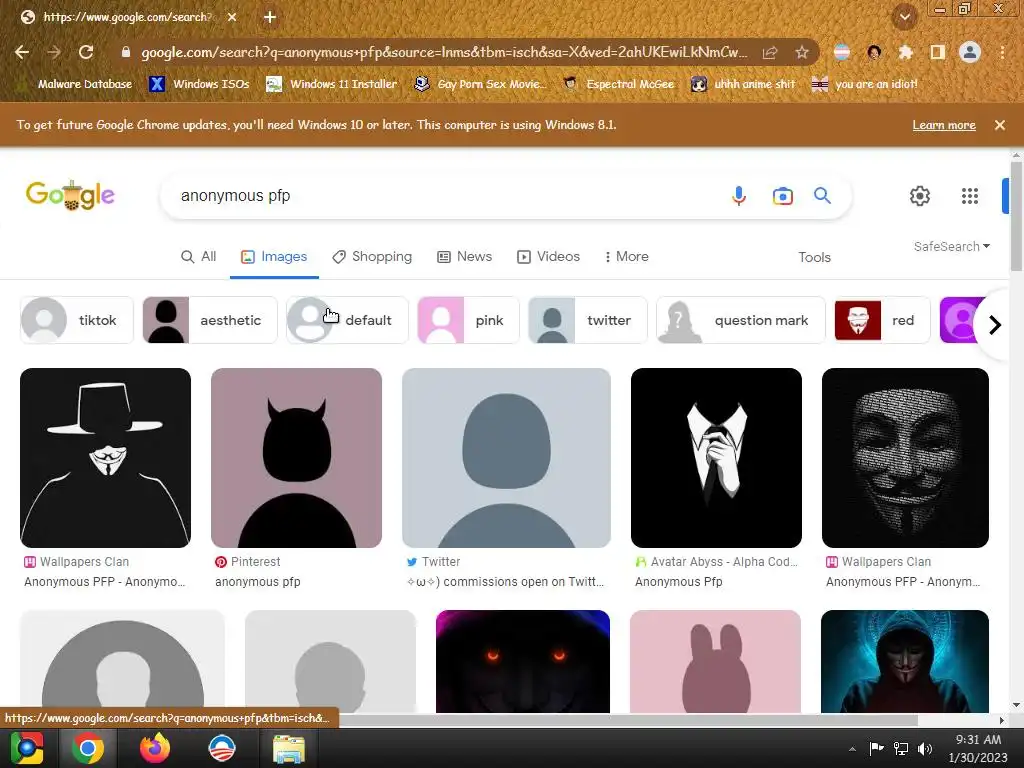Advance suggestion chips with right chevron
This screenshot has height=768, width=1024.
click(x=995, y=325)
